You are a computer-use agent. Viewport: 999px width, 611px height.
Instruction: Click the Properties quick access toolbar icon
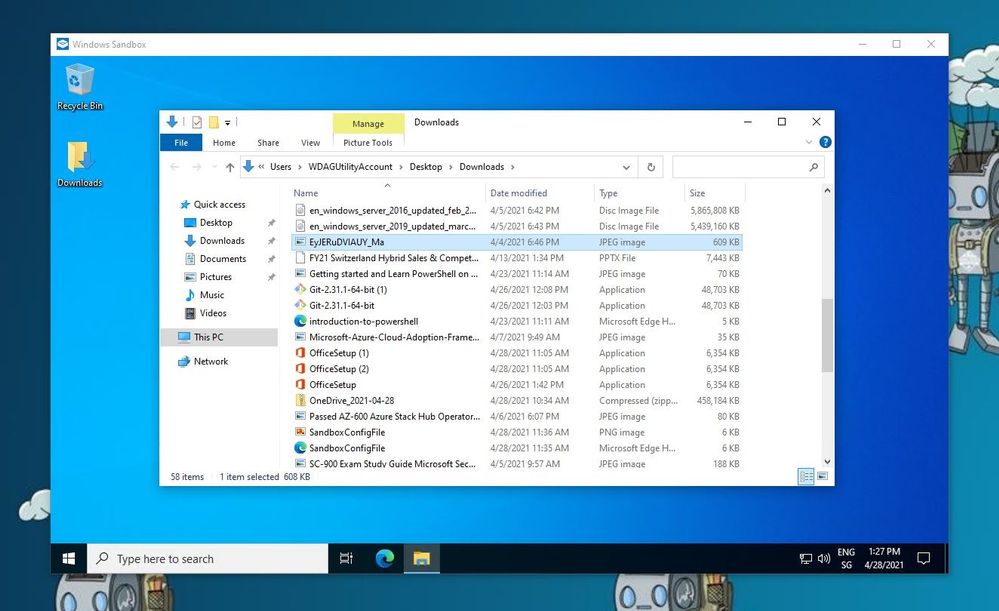point(197,122)
